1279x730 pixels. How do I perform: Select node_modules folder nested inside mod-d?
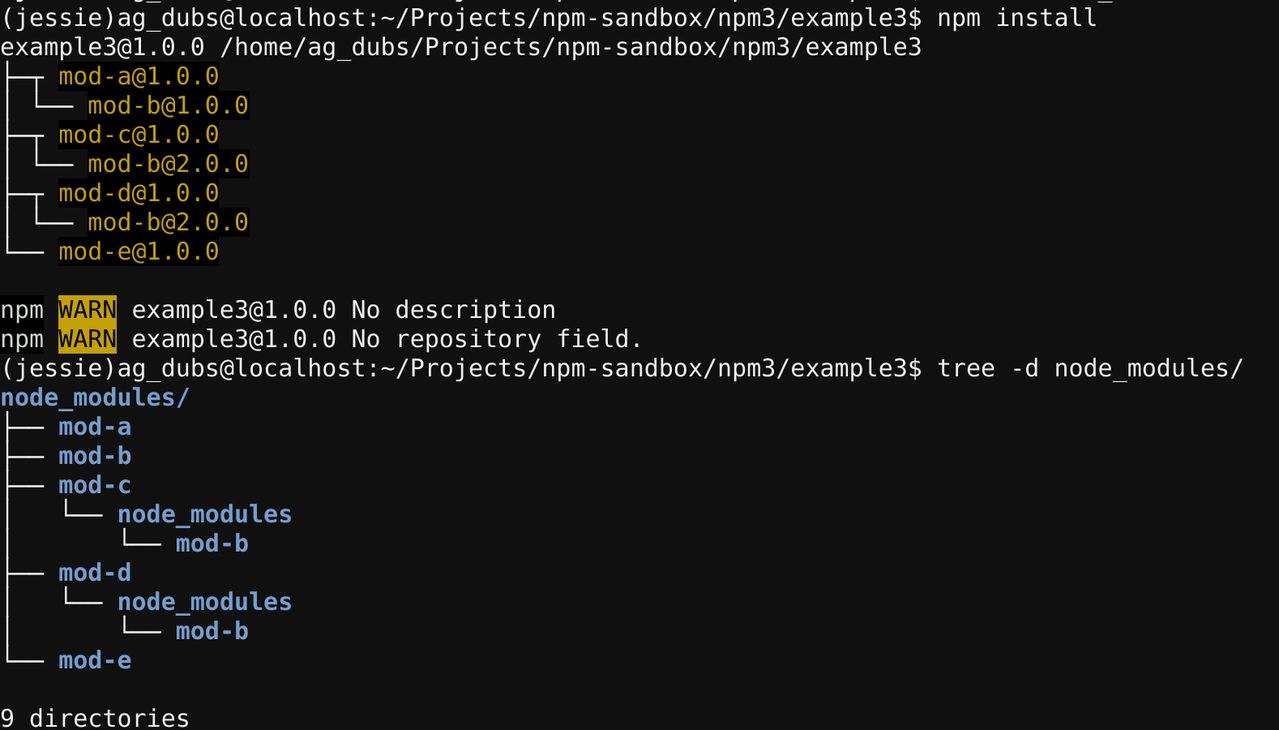(204, 601)
